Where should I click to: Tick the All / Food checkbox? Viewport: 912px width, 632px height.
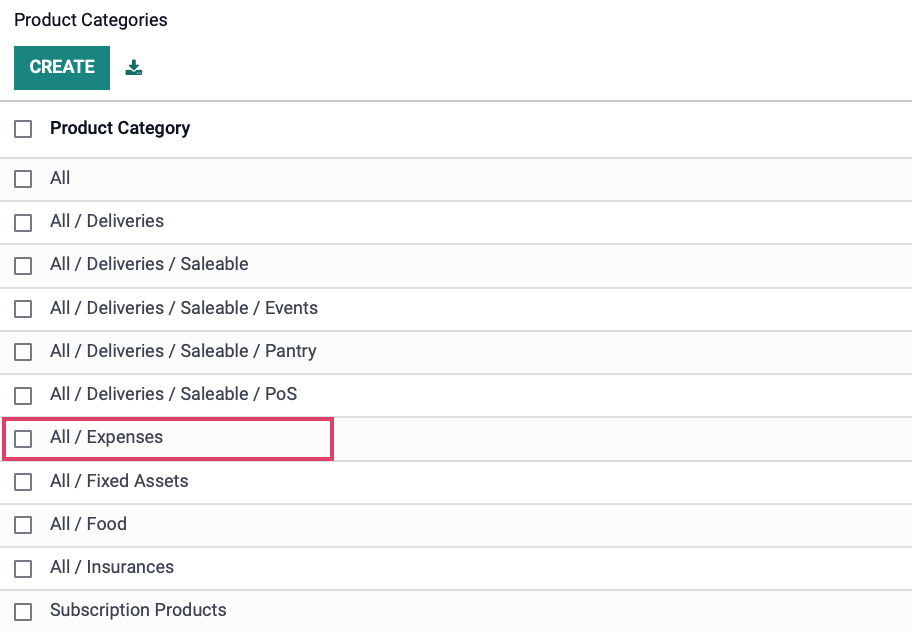coord(23,525)
